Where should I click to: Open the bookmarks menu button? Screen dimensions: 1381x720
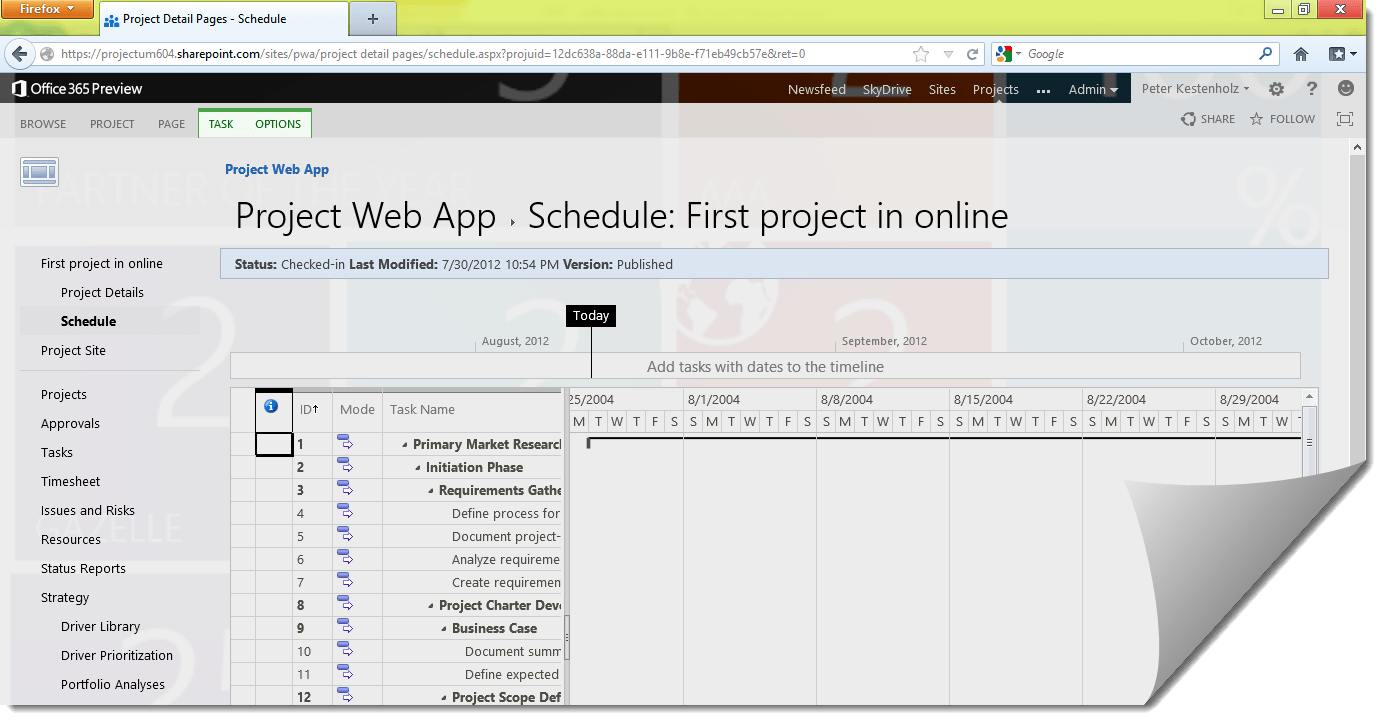pyautogui.click(x=1342, y=54)
